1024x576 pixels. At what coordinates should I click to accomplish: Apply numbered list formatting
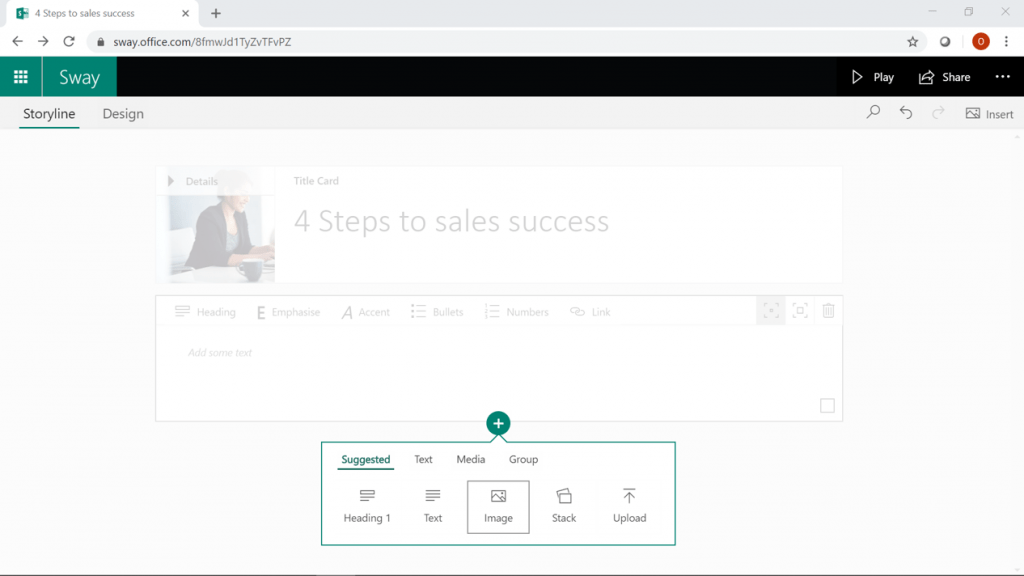(x=517, y=311)
